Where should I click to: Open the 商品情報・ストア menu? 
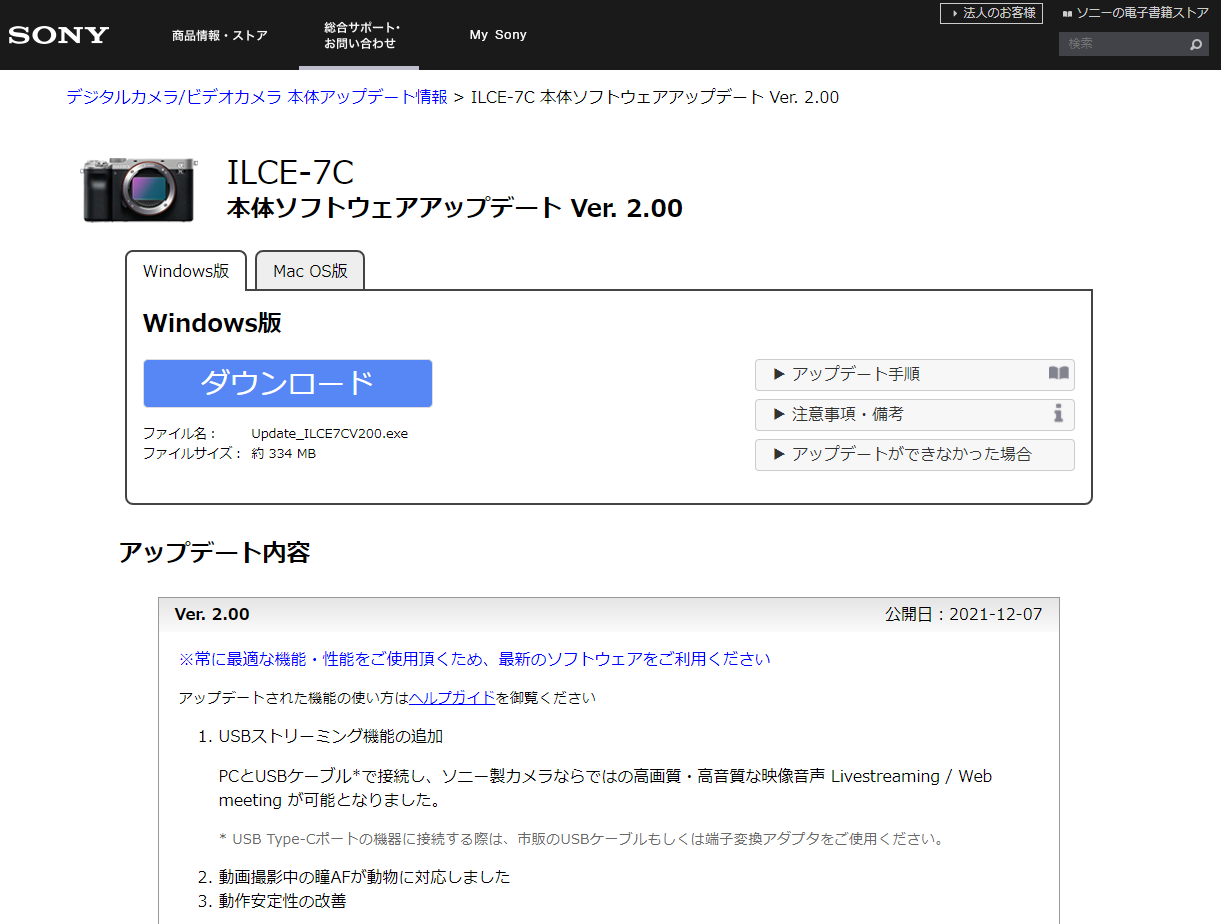click(x=219, y=36)
